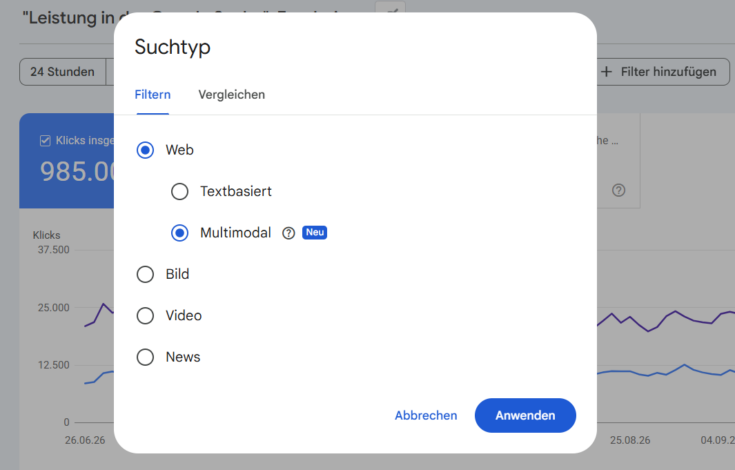
Task: Switch to the Filtern tab
Action: click(x=152, y=95)
